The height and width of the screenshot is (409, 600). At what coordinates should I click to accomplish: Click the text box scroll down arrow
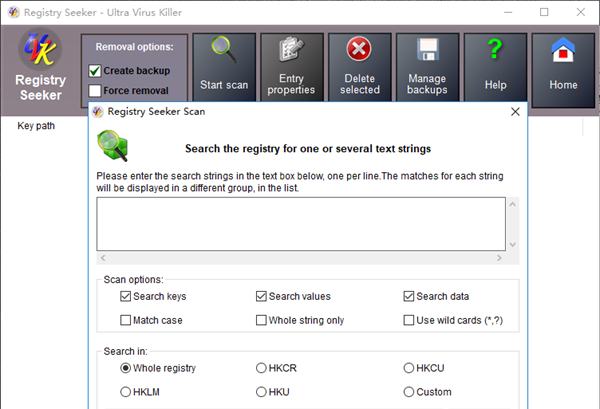513,244
